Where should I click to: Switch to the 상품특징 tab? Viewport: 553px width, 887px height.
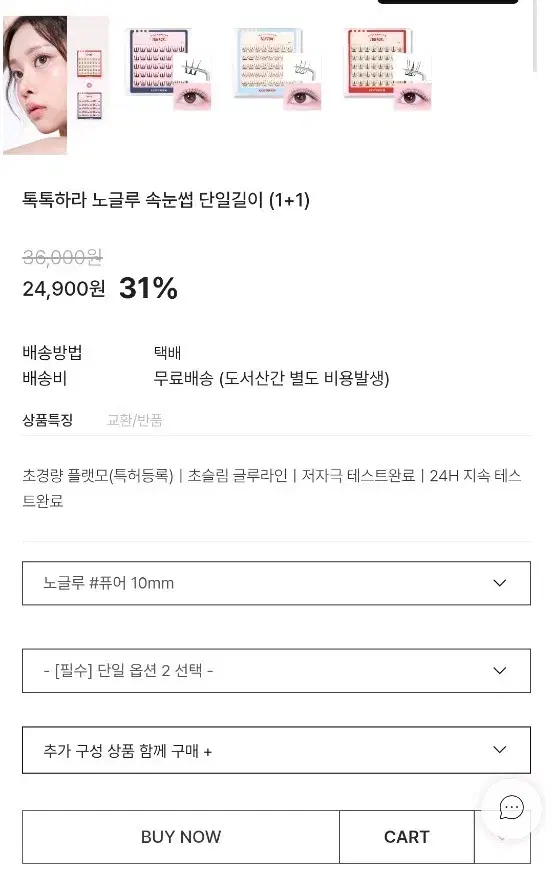pyautogui.click(x=47, y=420)
